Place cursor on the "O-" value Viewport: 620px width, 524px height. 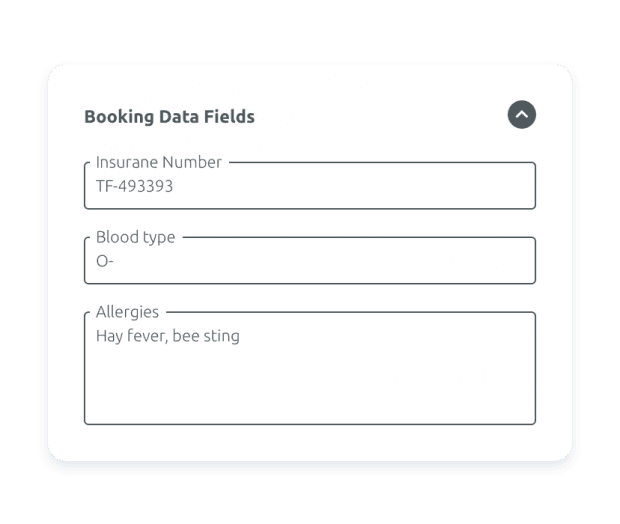point(105,261)
